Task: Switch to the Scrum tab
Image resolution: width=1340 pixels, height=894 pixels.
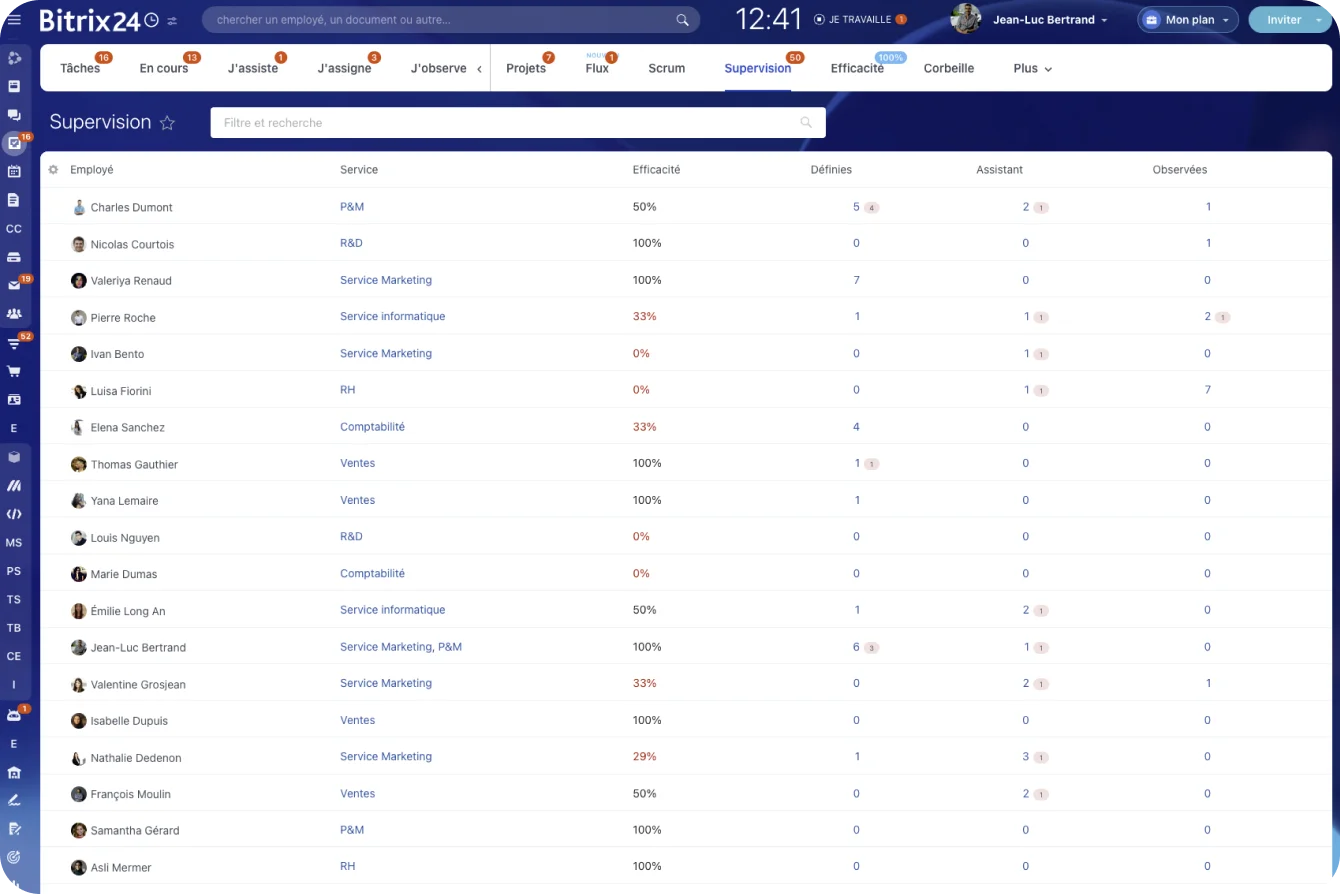Action: 666,68
